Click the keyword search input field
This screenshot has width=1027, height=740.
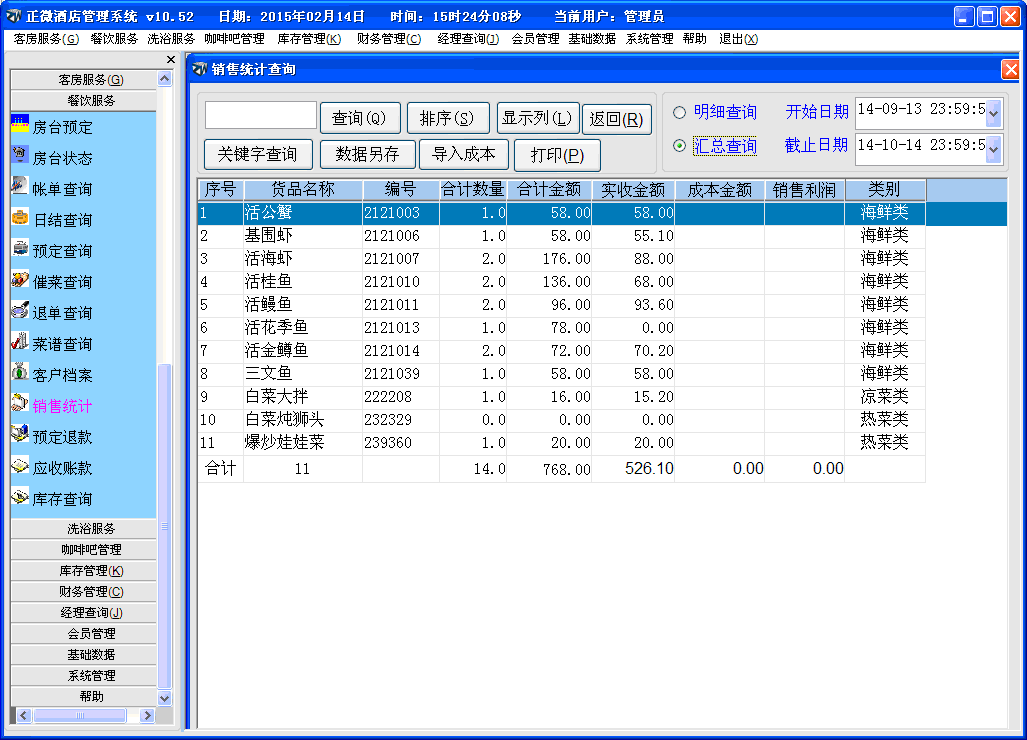[x=261, y=115]
